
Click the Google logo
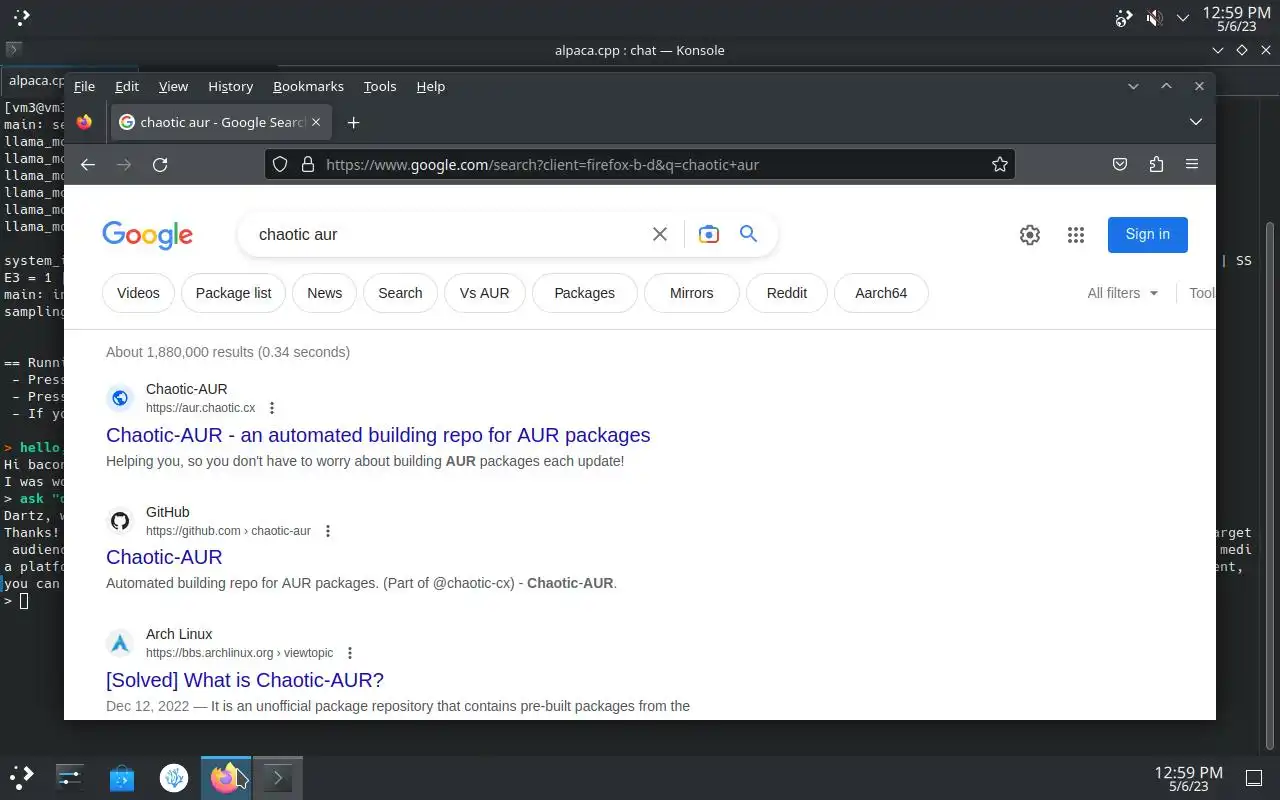(x=147, y=235)
